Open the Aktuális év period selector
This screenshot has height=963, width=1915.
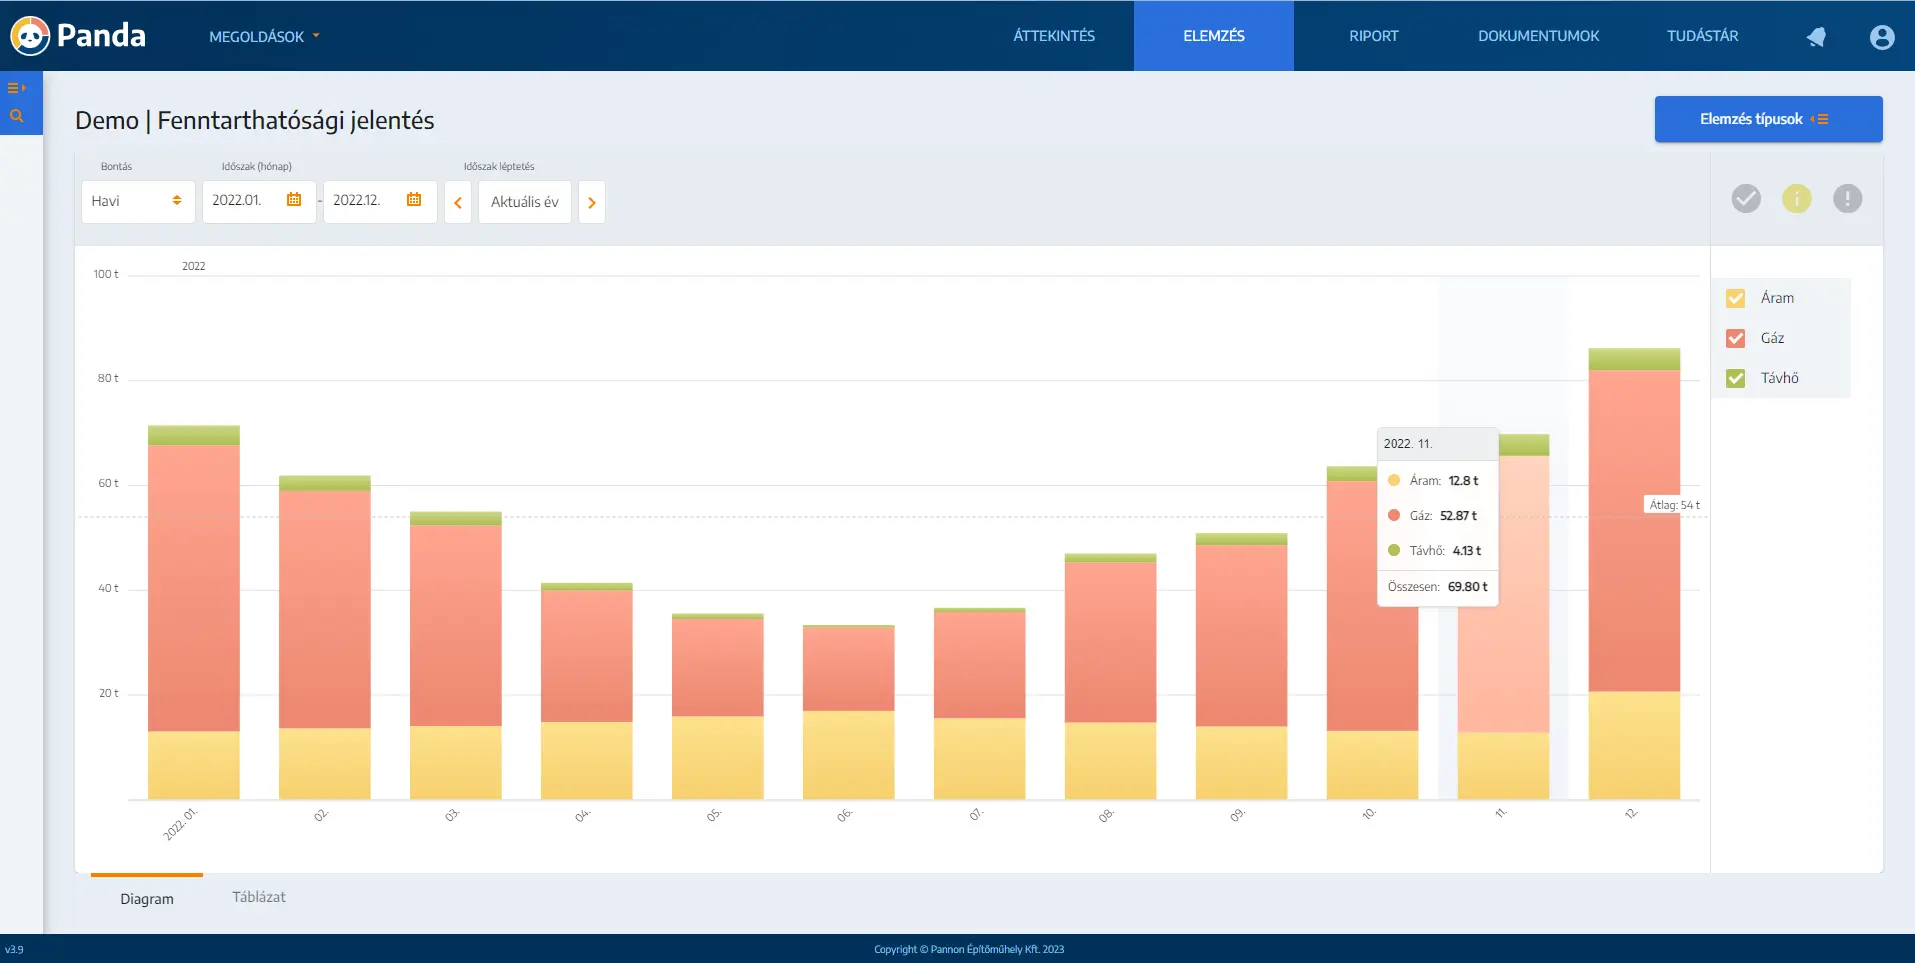coord(524,202)
